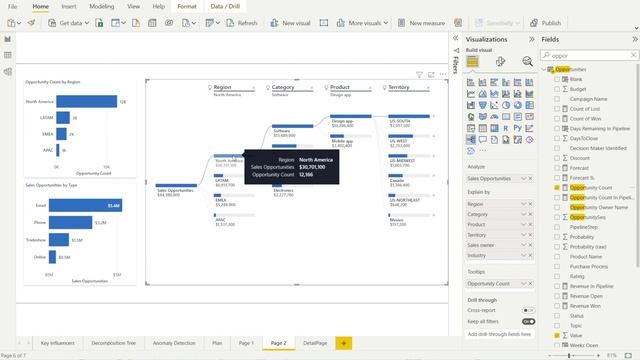Click the visual header filter icon
Image resolution: width=640 pixels, height=360 pixels.
coord(419,75)
